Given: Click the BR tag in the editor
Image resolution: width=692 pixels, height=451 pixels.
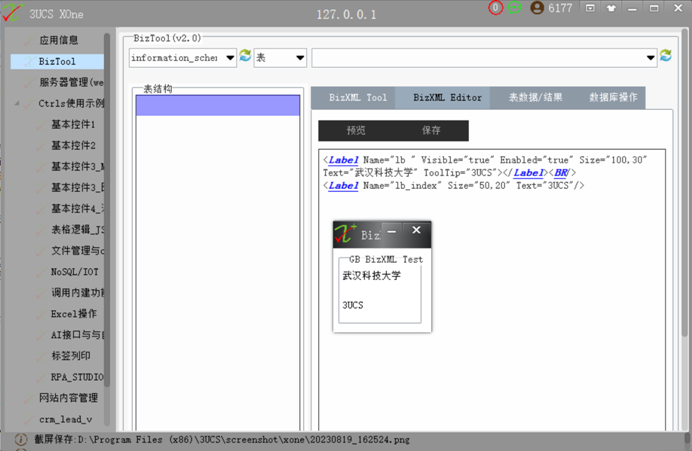Looking at the screenshot, I should coord(560,173).
